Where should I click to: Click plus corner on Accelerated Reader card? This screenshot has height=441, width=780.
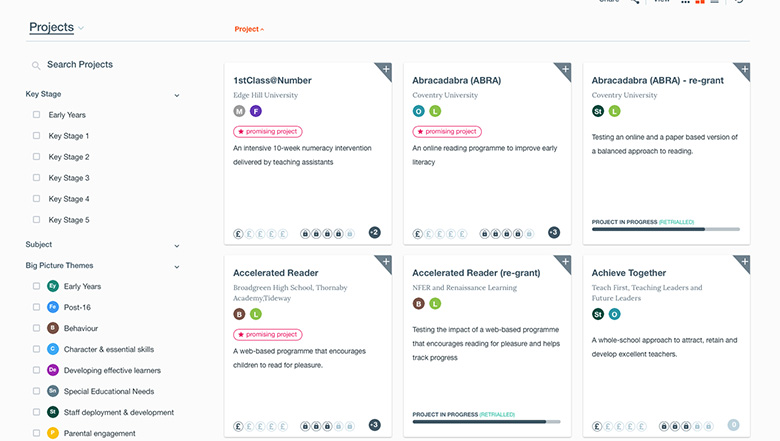[x=386, y=262]
